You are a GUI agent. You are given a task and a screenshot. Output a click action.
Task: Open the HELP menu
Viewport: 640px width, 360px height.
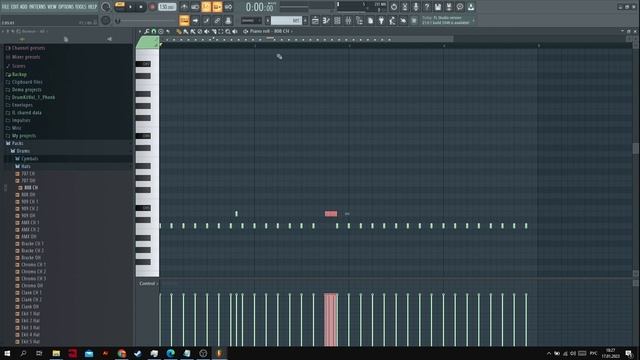[92, 7]
